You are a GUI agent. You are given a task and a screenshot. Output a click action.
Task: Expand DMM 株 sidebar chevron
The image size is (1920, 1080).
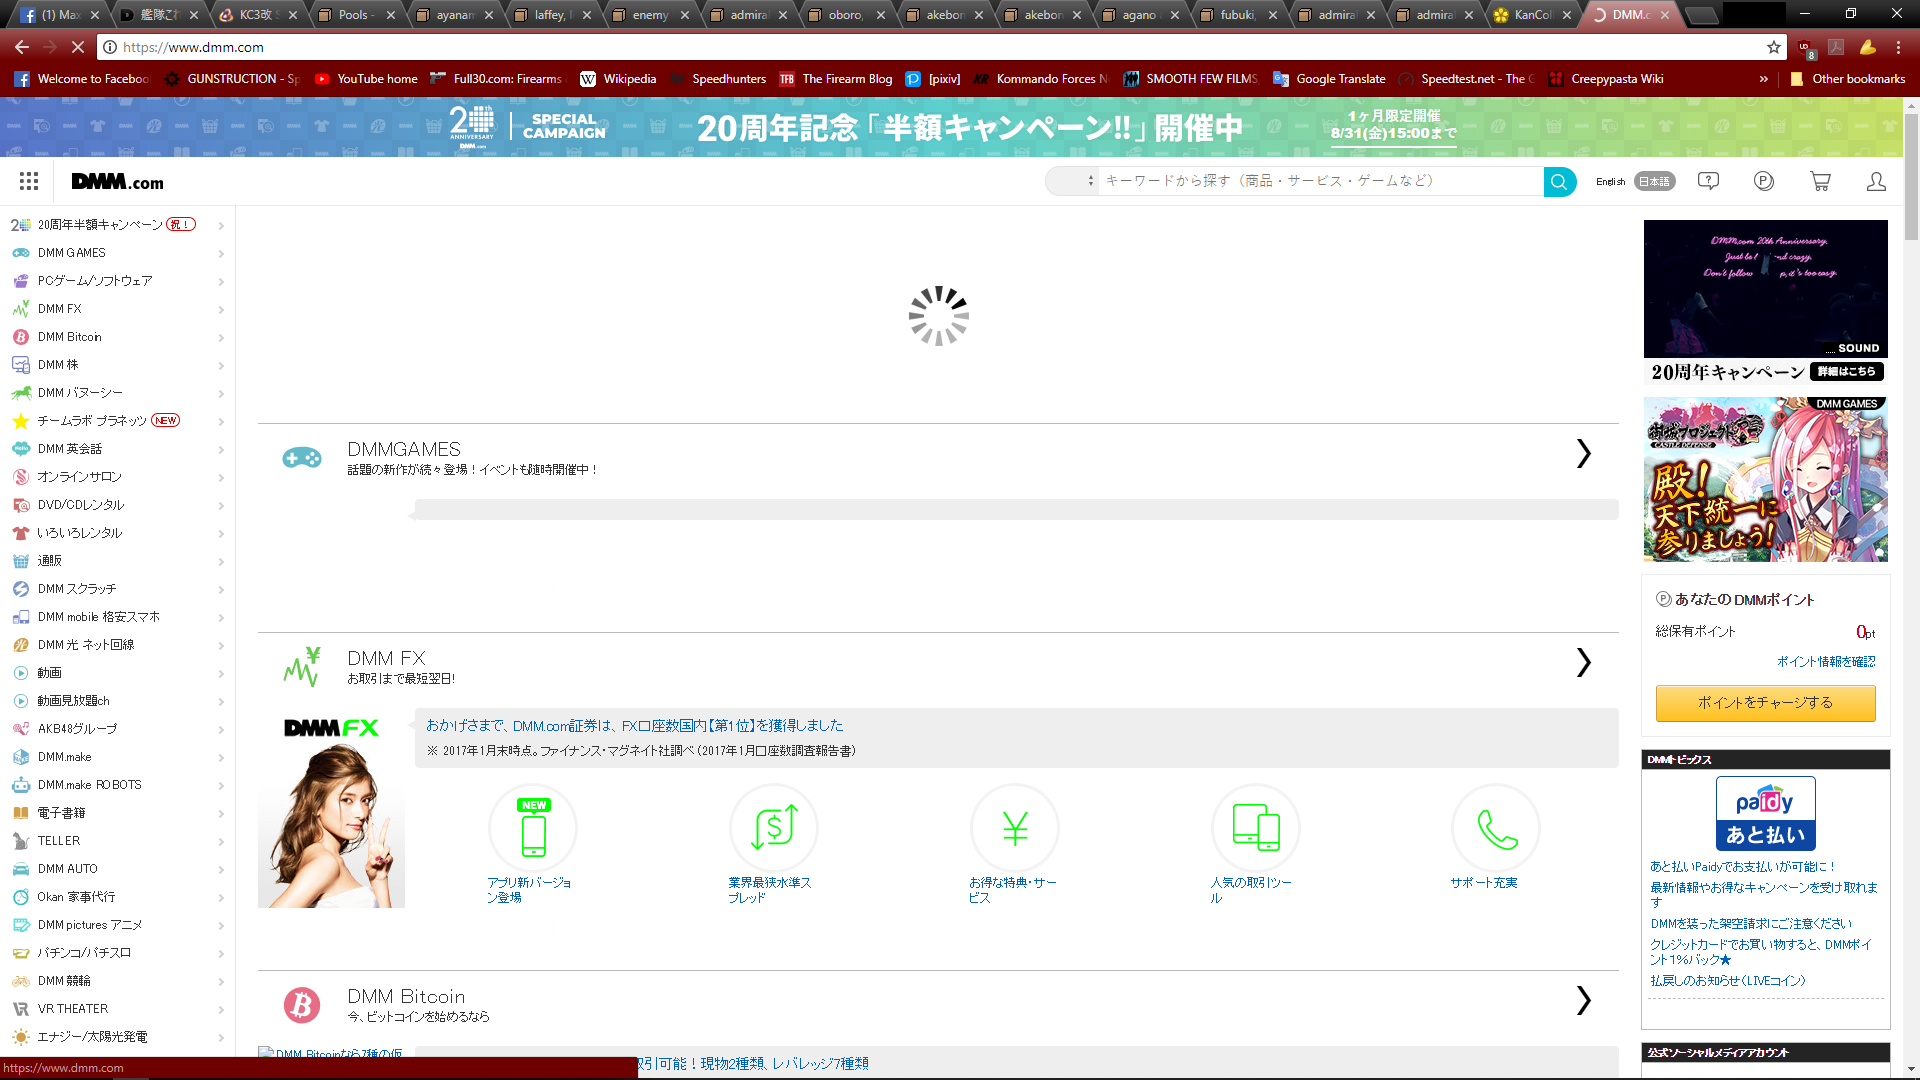tap(221, 365)
